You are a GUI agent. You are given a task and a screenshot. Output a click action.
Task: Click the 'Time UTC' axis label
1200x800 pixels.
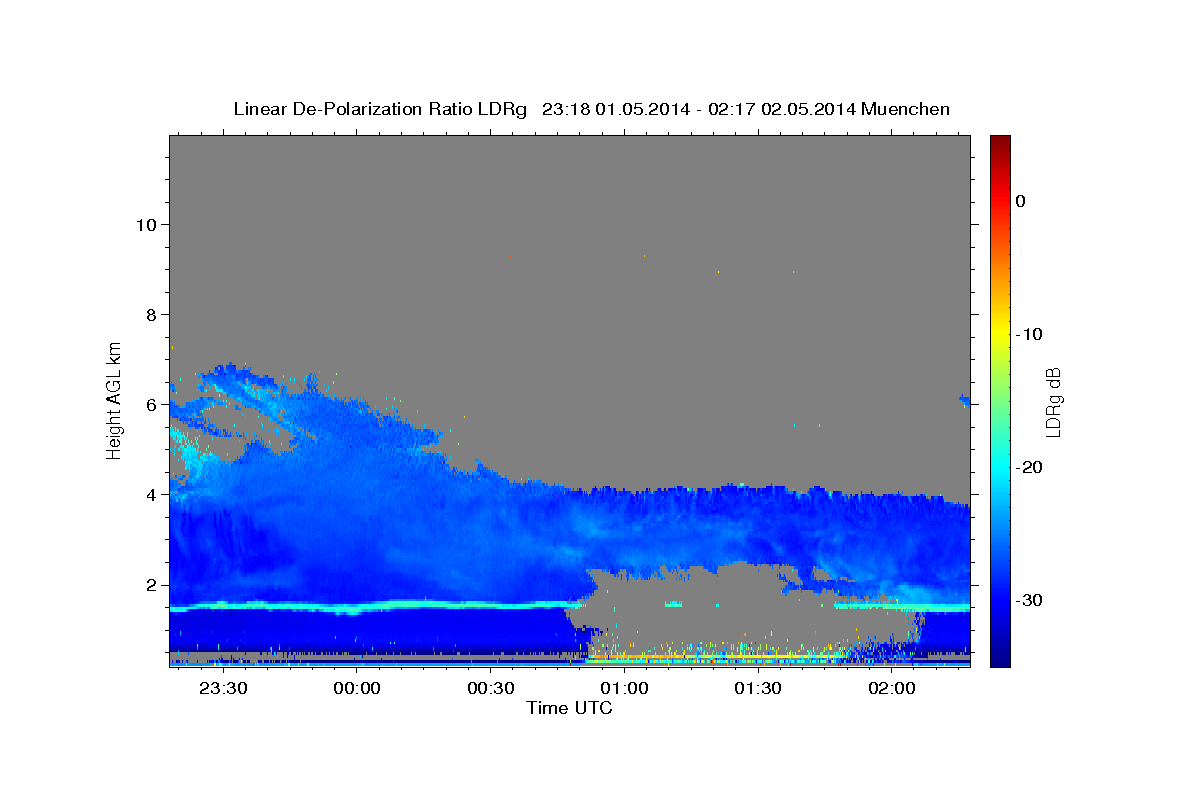point(569,708)
